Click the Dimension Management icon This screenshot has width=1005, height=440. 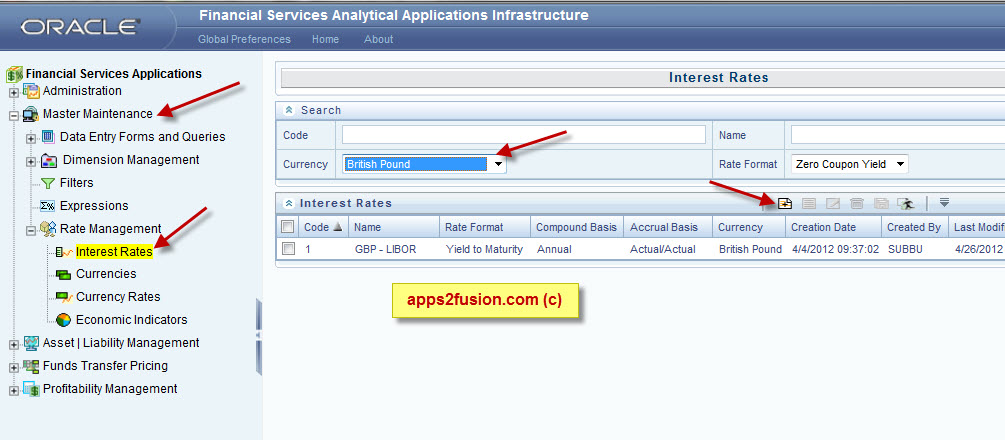pos(49,160)
